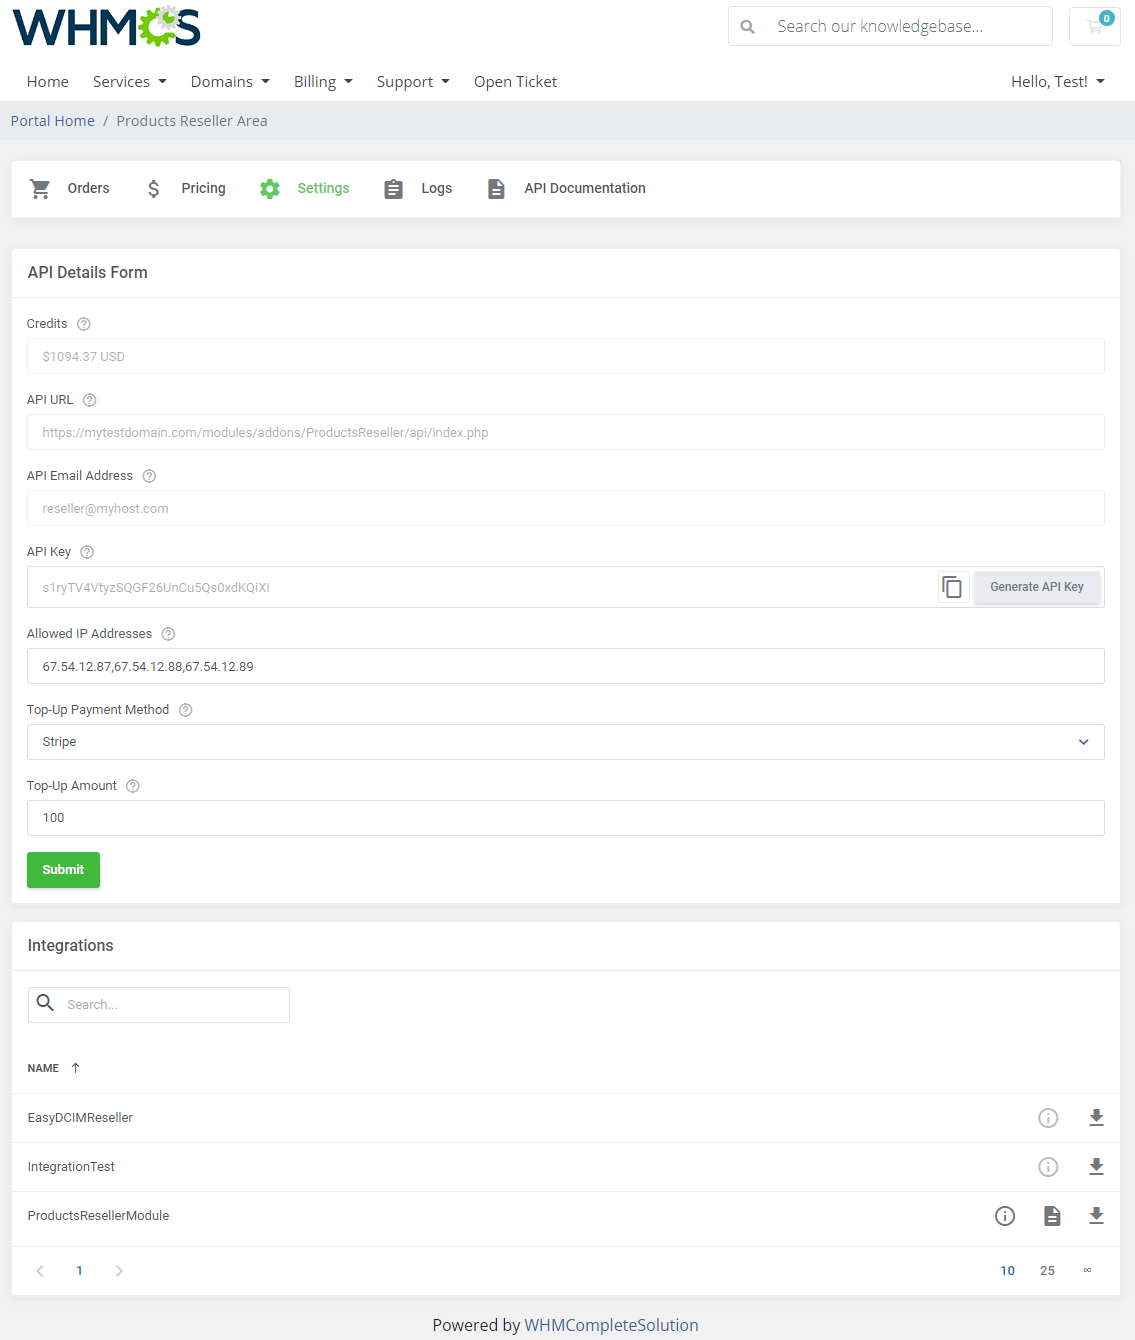
Task: Select the Pricing dollar icon
Action: coord(153,188)
